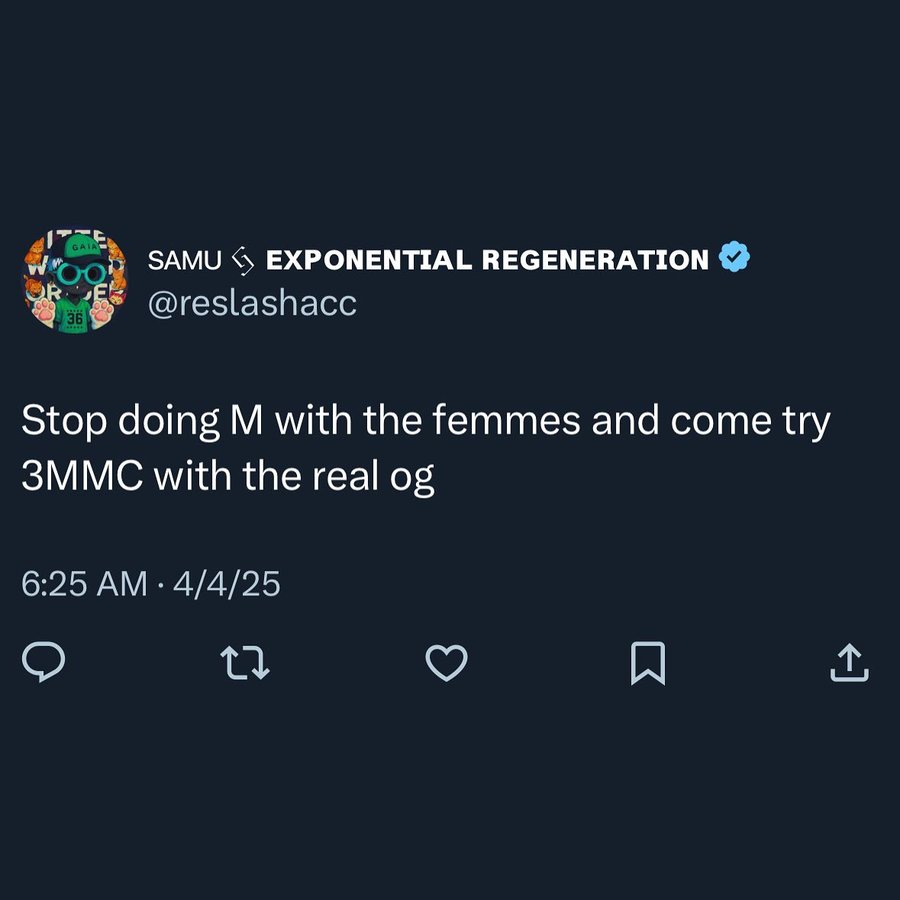Click the EXPONENTIAL REGENERATION name text

click(487, 261)
